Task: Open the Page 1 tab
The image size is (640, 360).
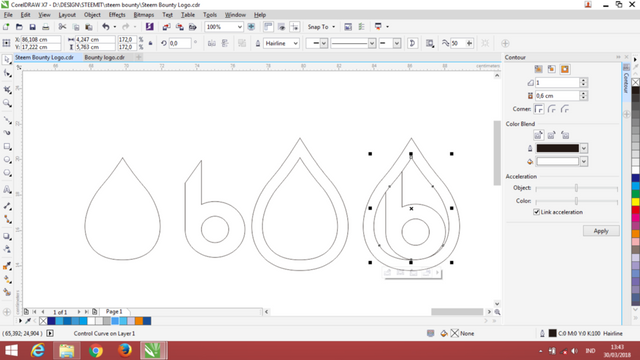Action: pos(114,311)
